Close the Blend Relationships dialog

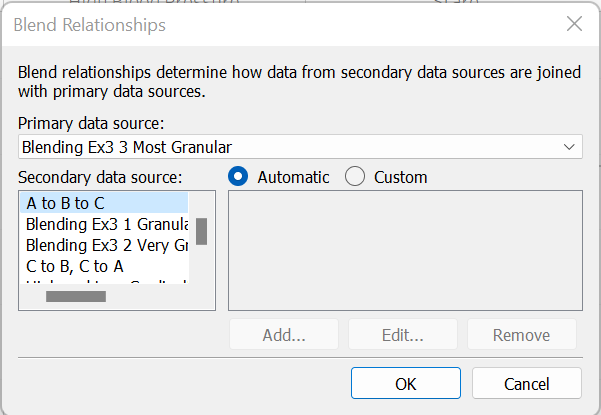(573, 25)
